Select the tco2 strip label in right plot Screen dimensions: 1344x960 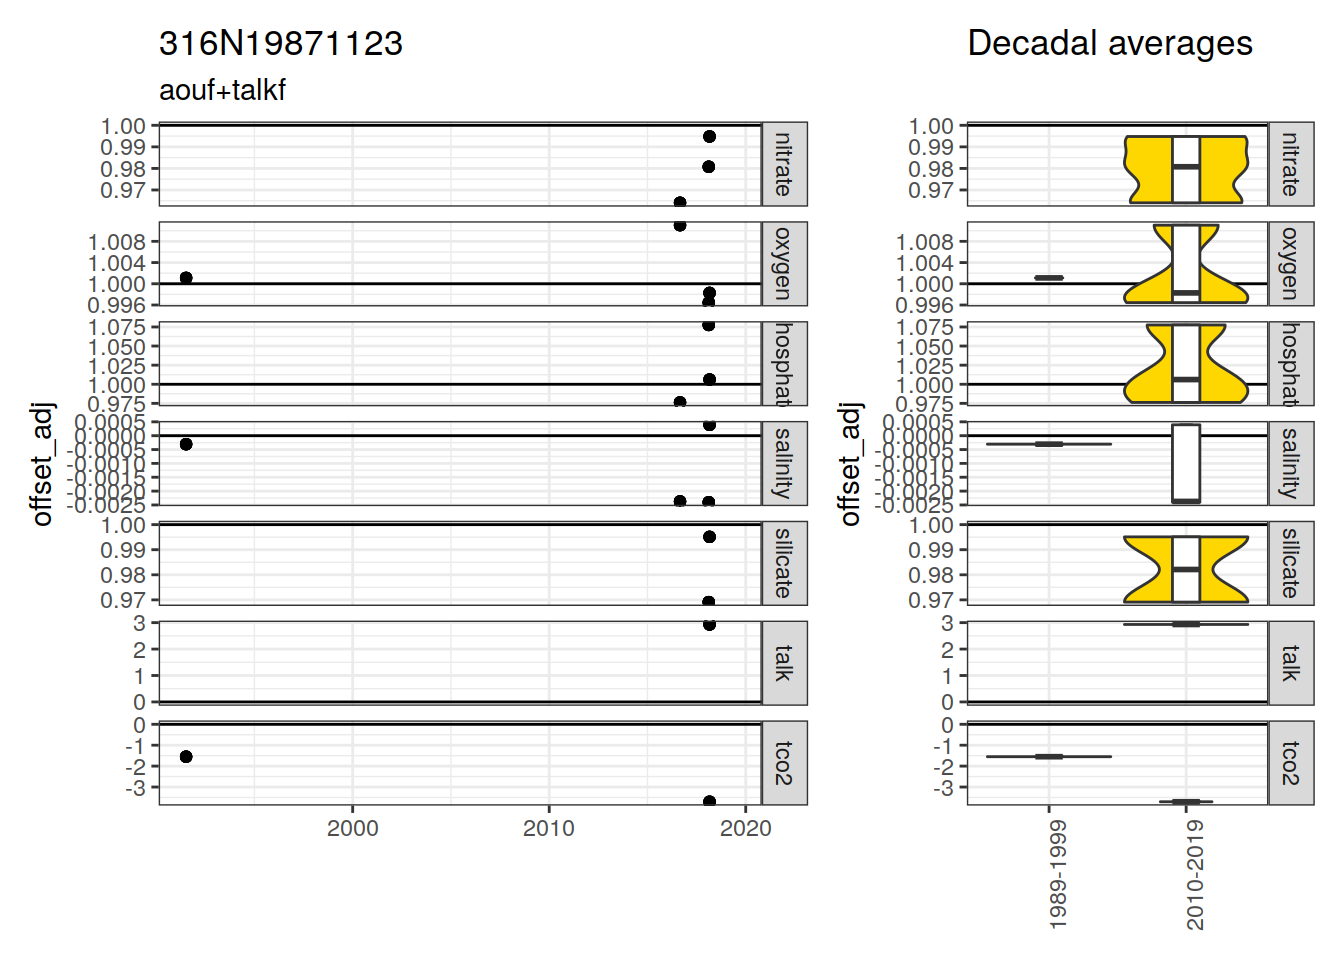[1291, 763]
